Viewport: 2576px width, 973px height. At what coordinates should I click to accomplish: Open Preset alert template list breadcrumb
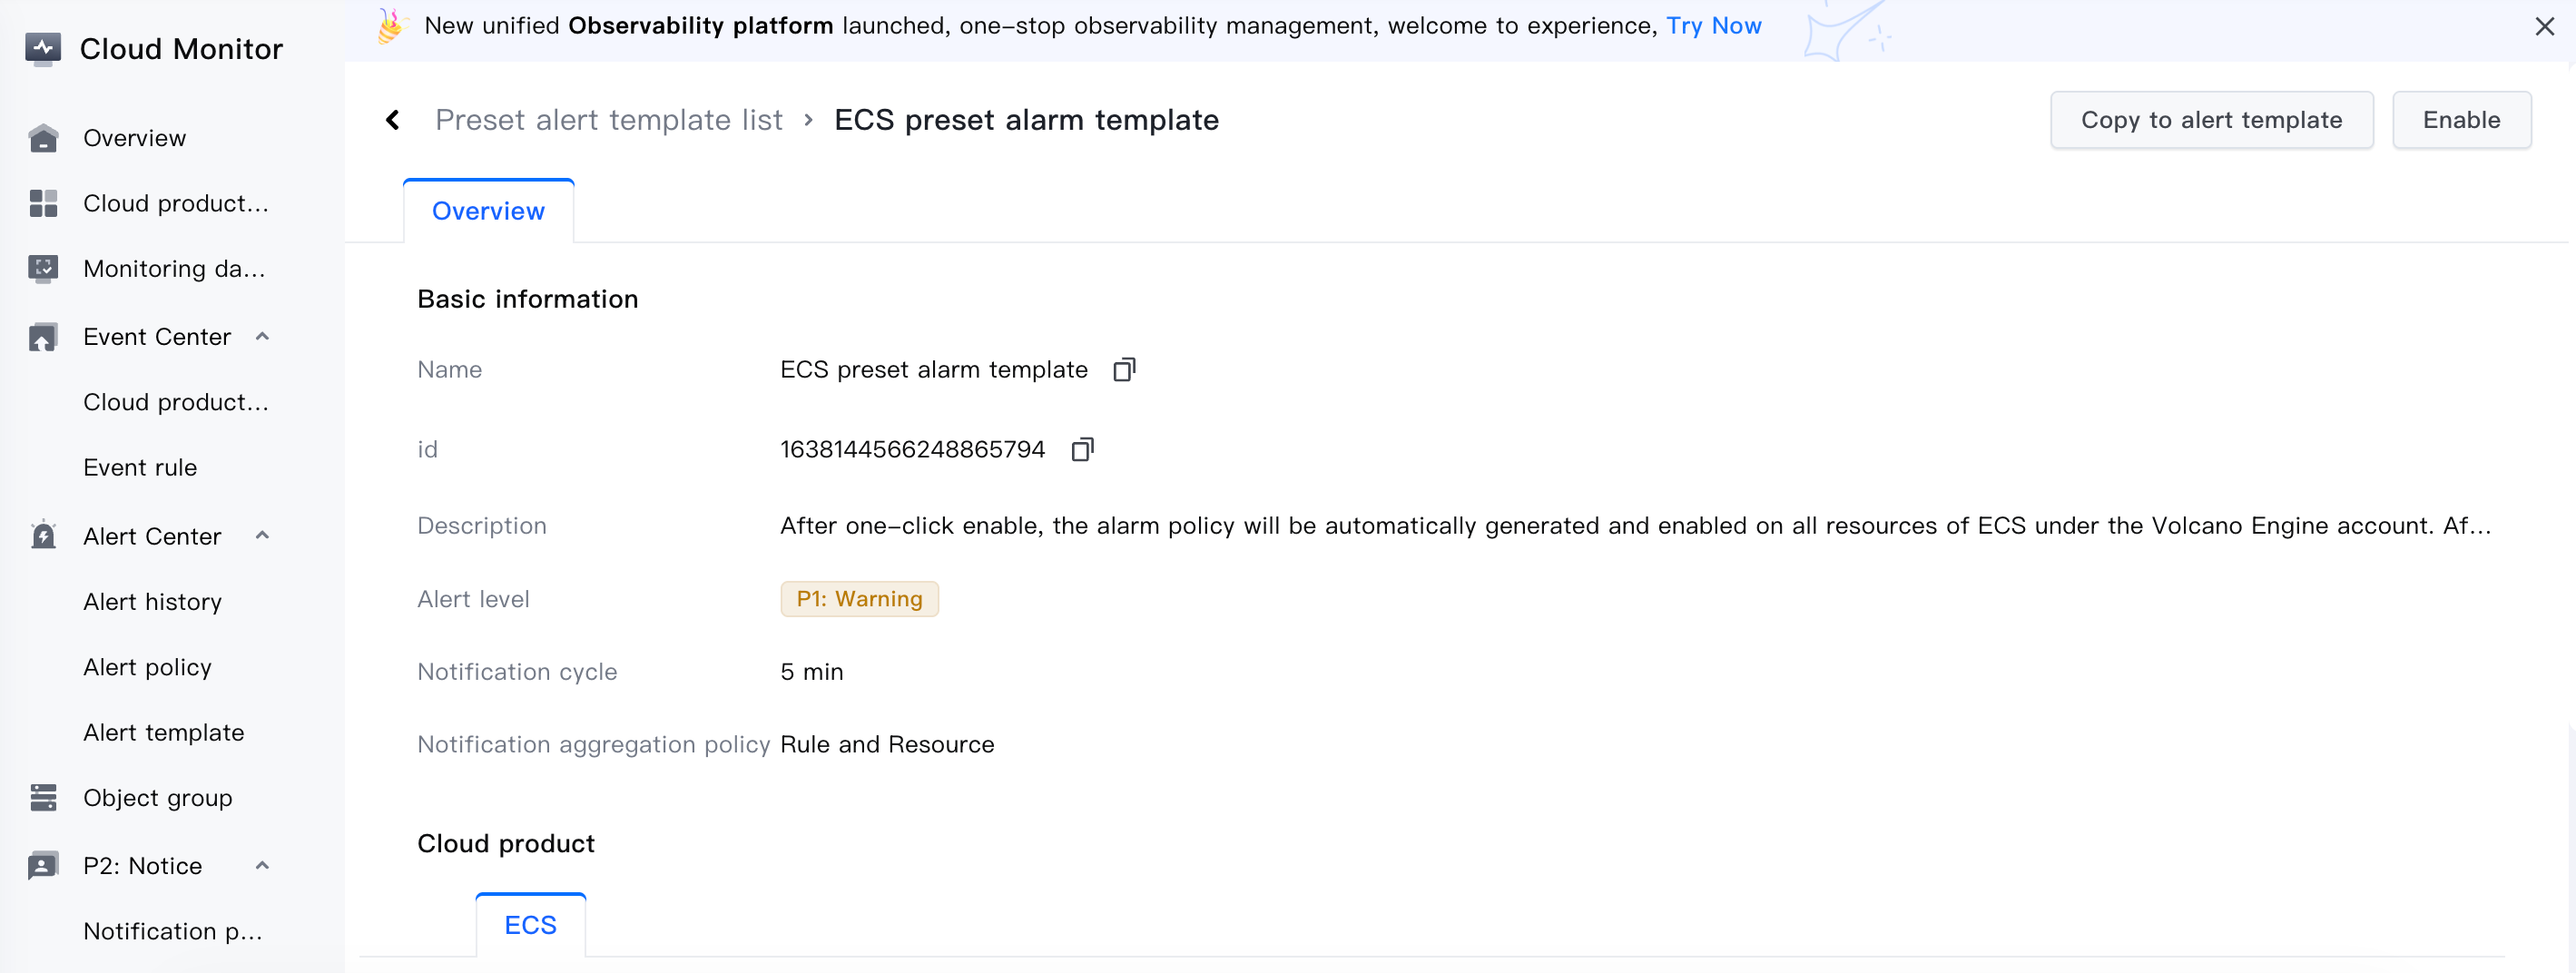pyautogui.click(x=608, y=120)
